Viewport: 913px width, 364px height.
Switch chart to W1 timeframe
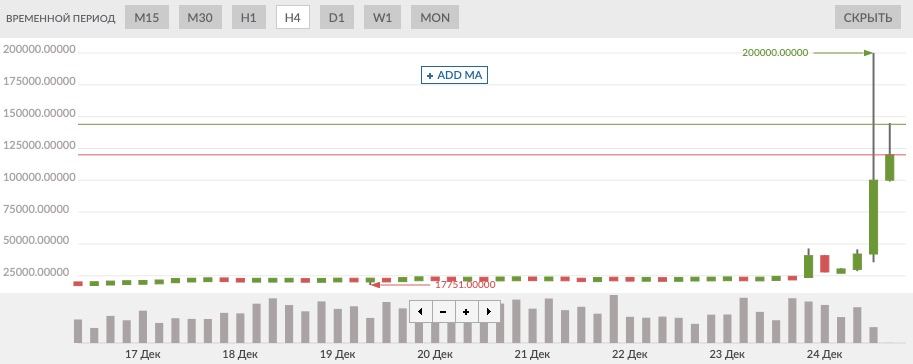tap(382, 17)
